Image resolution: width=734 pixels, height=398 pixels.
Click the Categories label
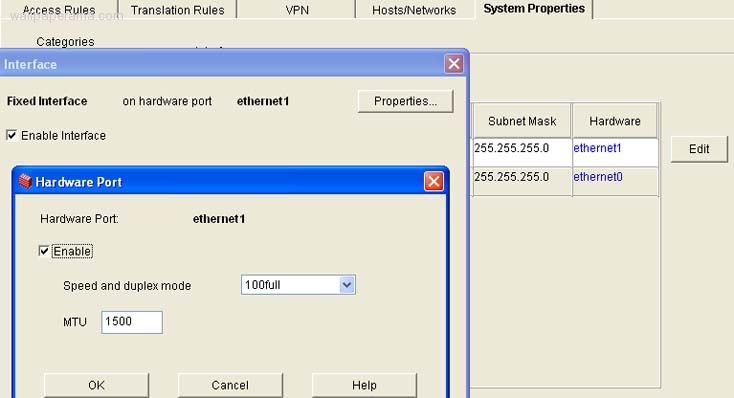[x=65, y=42]
